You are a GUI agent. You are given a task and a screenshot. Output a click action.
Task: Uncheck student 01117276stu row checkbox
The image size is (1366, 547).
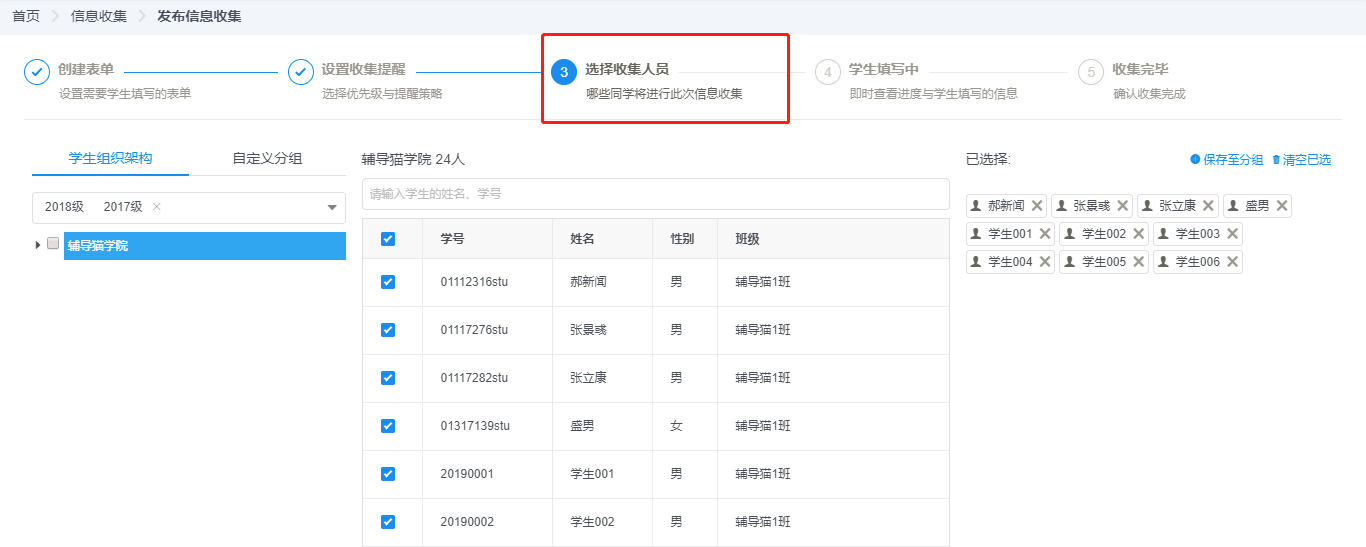(x=388, y=330)
